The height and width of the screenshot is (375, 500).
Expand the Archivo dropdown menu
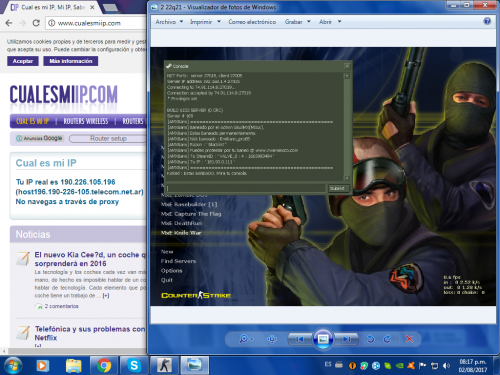(x=169, y=22)
